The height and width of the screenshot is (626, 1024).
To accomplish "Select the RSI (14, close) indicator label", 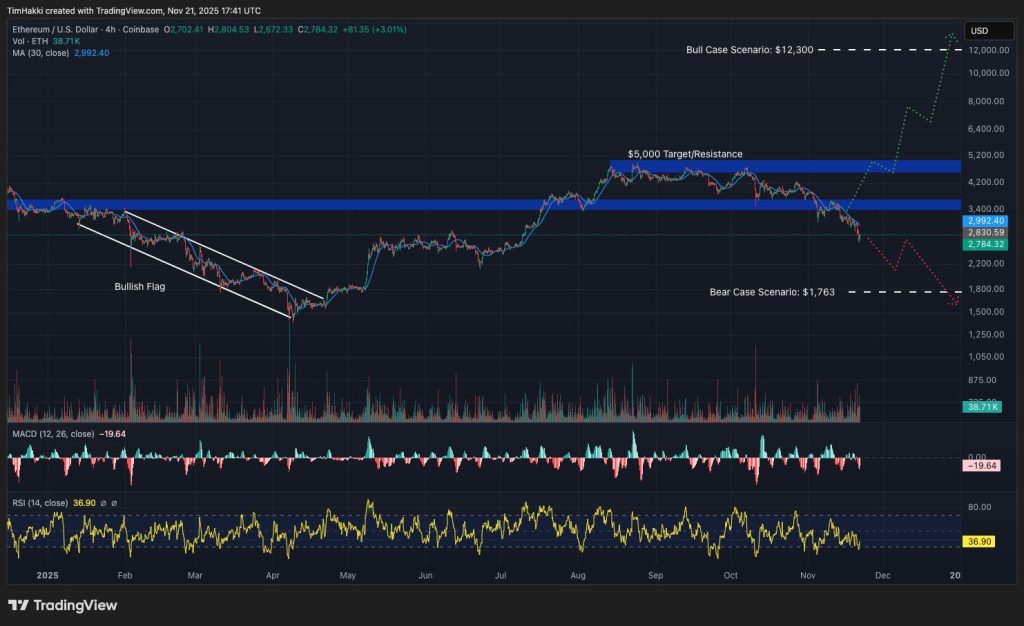I will (40, 503).
